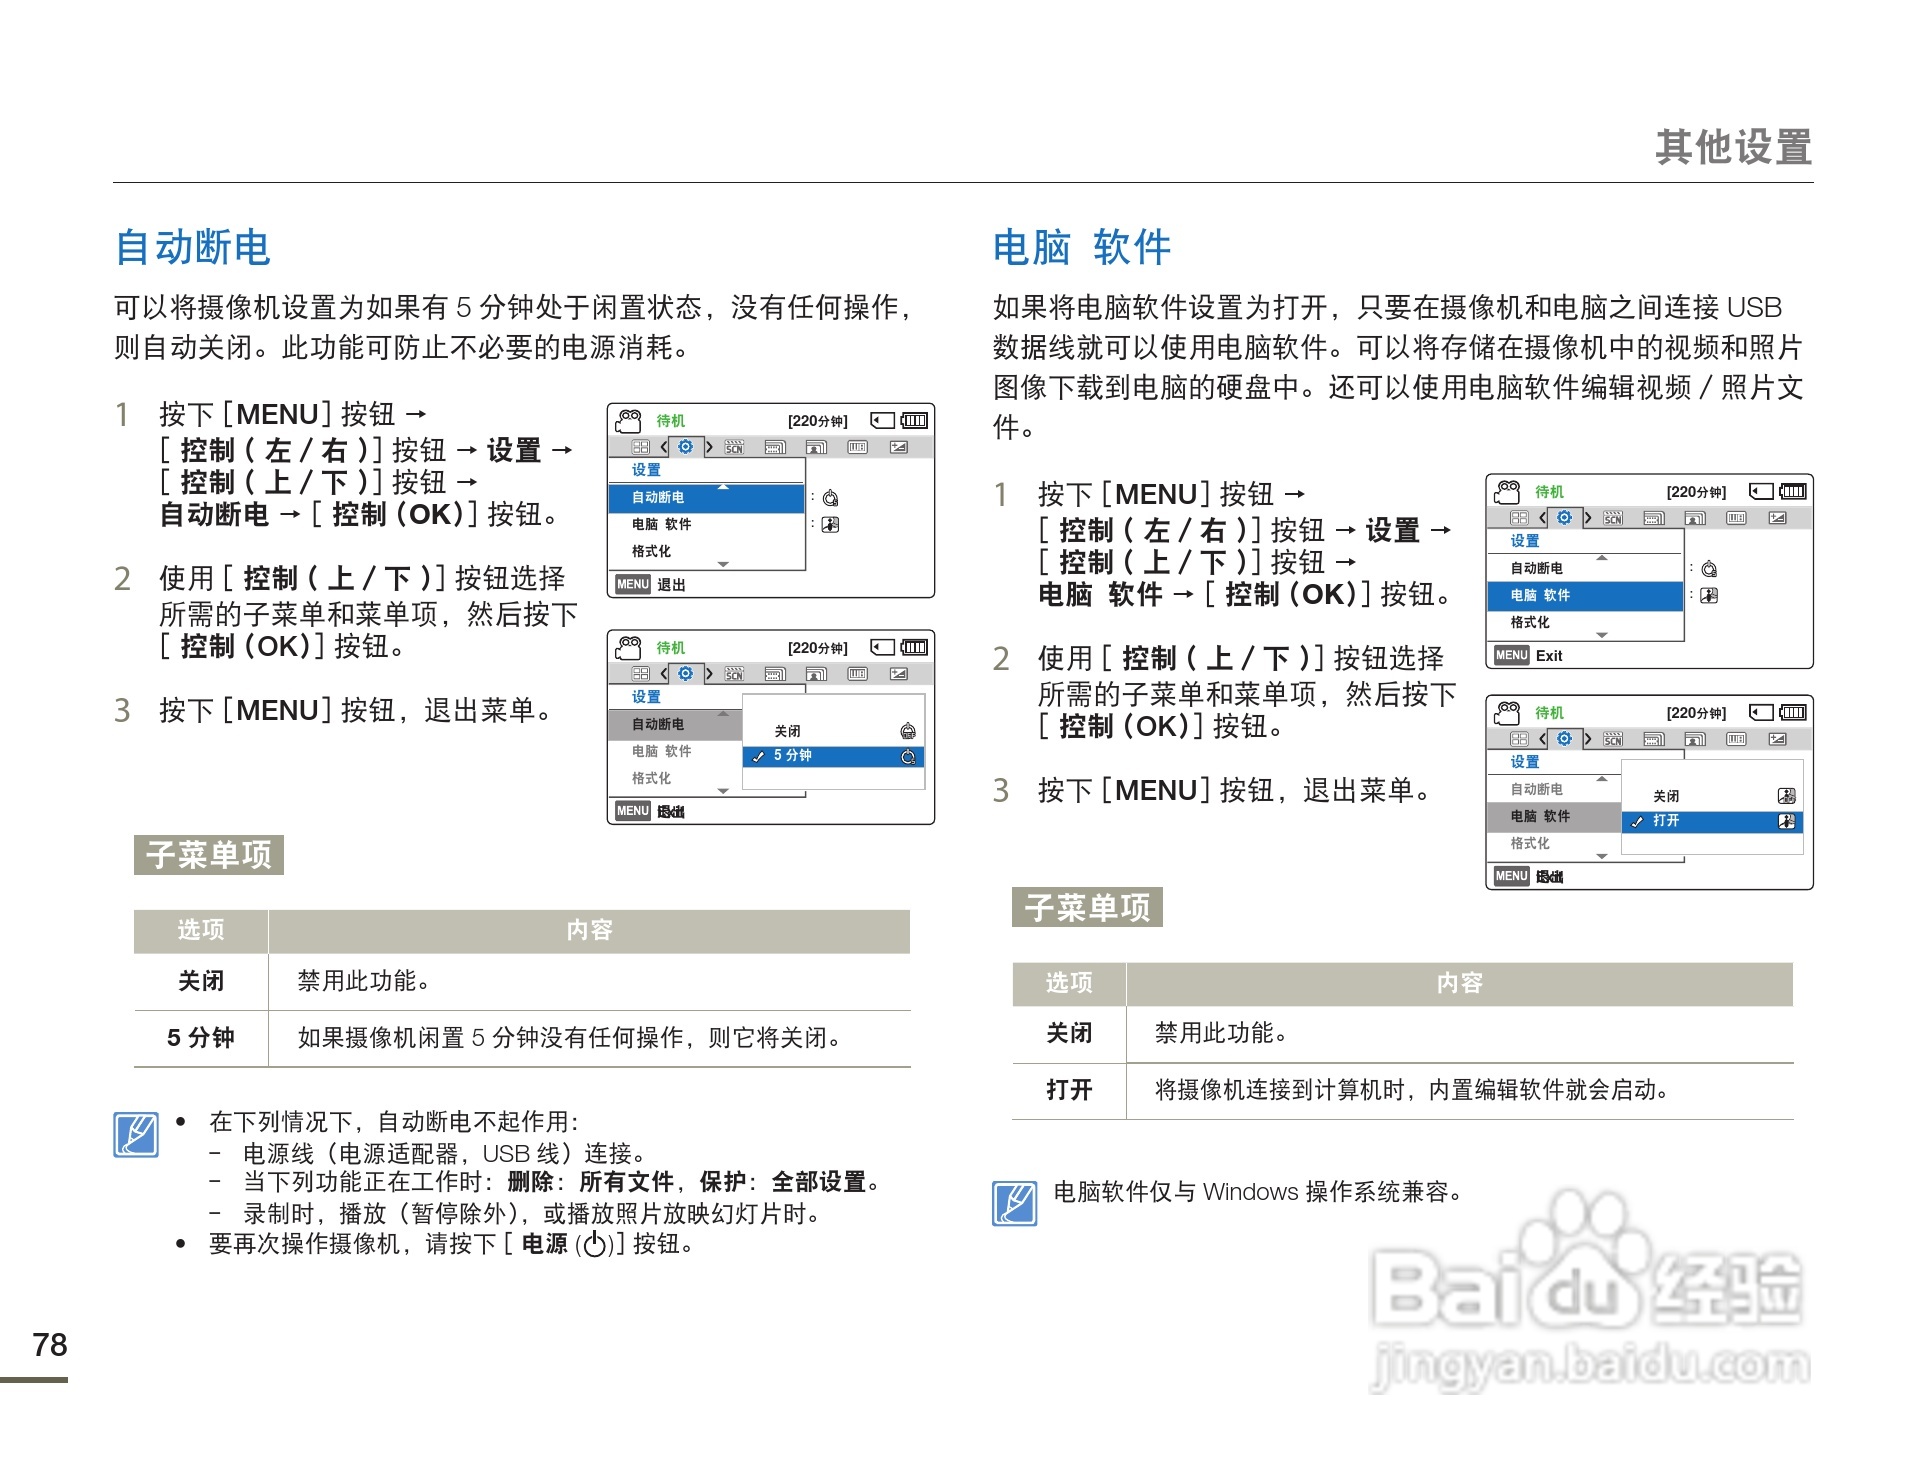Expand the settings list with the down arrow
1928x1474 pixels.
pyautogui.click(x=723, y=563)
